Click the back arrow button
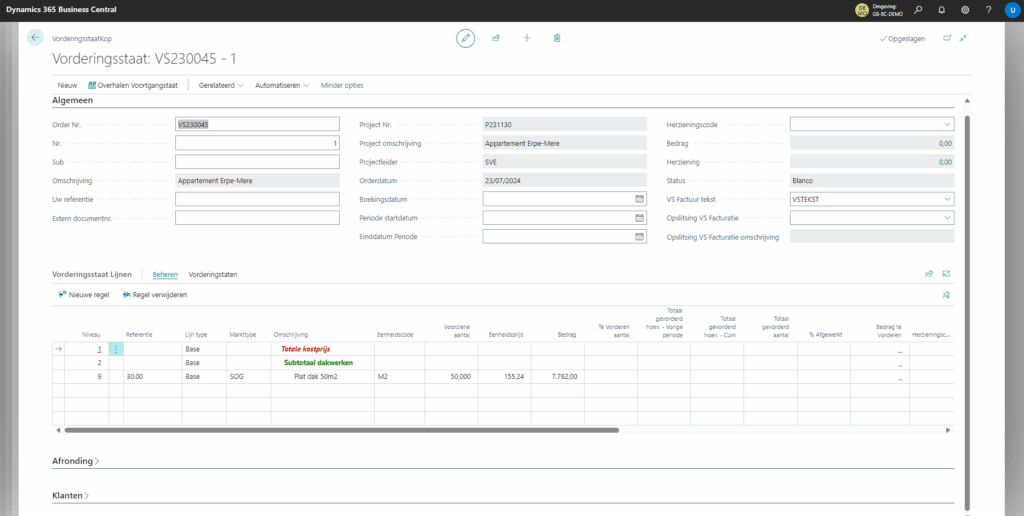 36,38
